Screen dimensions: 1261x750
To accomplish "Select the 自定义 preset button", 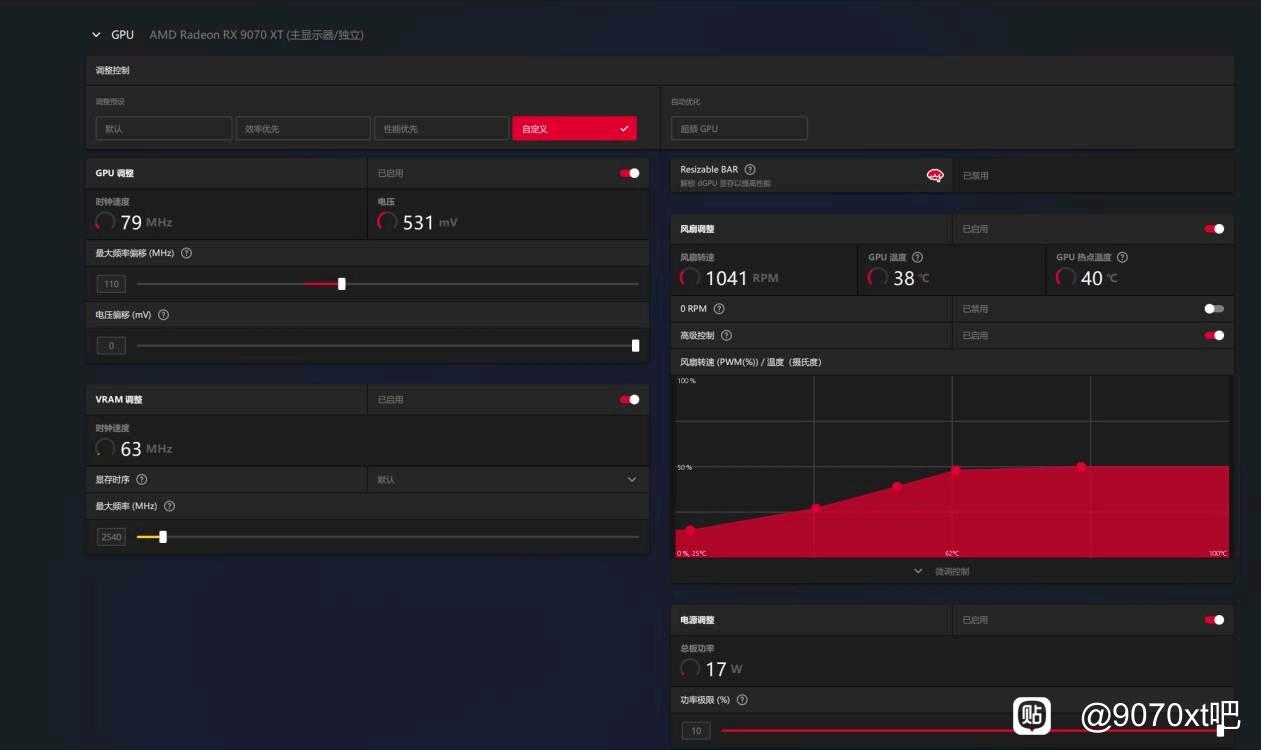I will coord(574,129).
